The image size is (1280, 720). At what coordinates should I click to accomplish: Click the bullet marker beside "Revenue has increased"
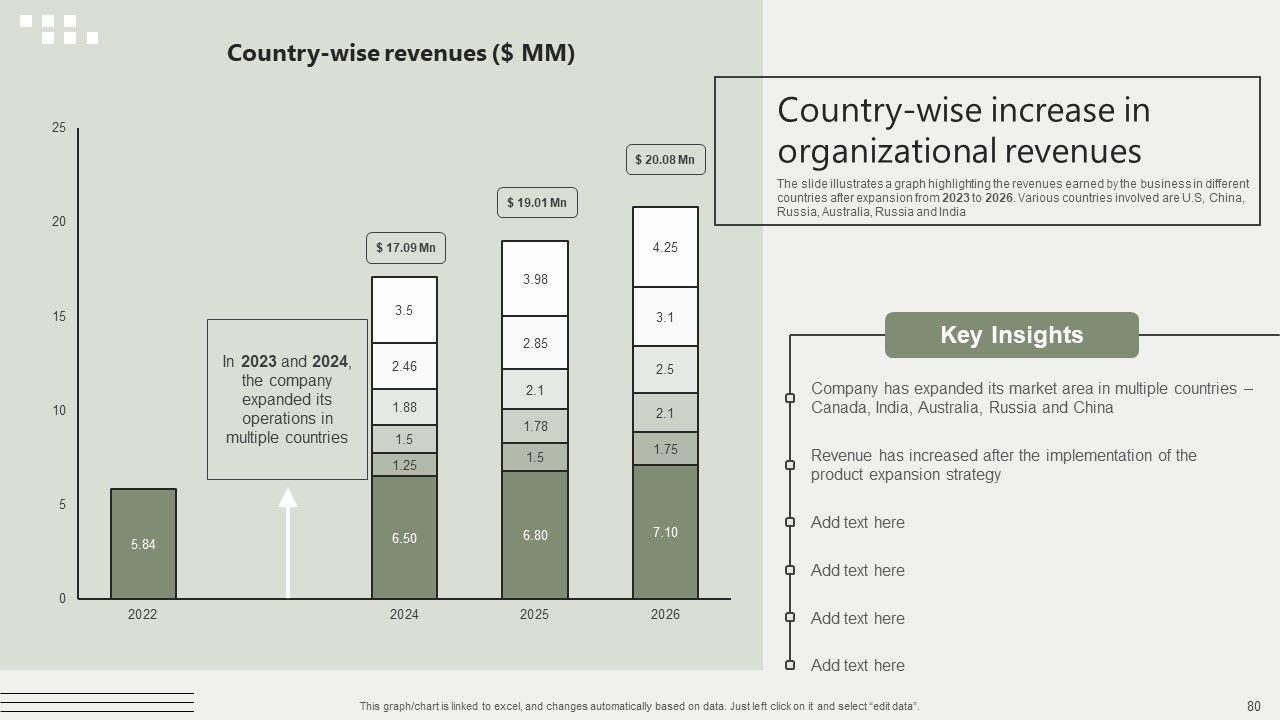point(790,465)
